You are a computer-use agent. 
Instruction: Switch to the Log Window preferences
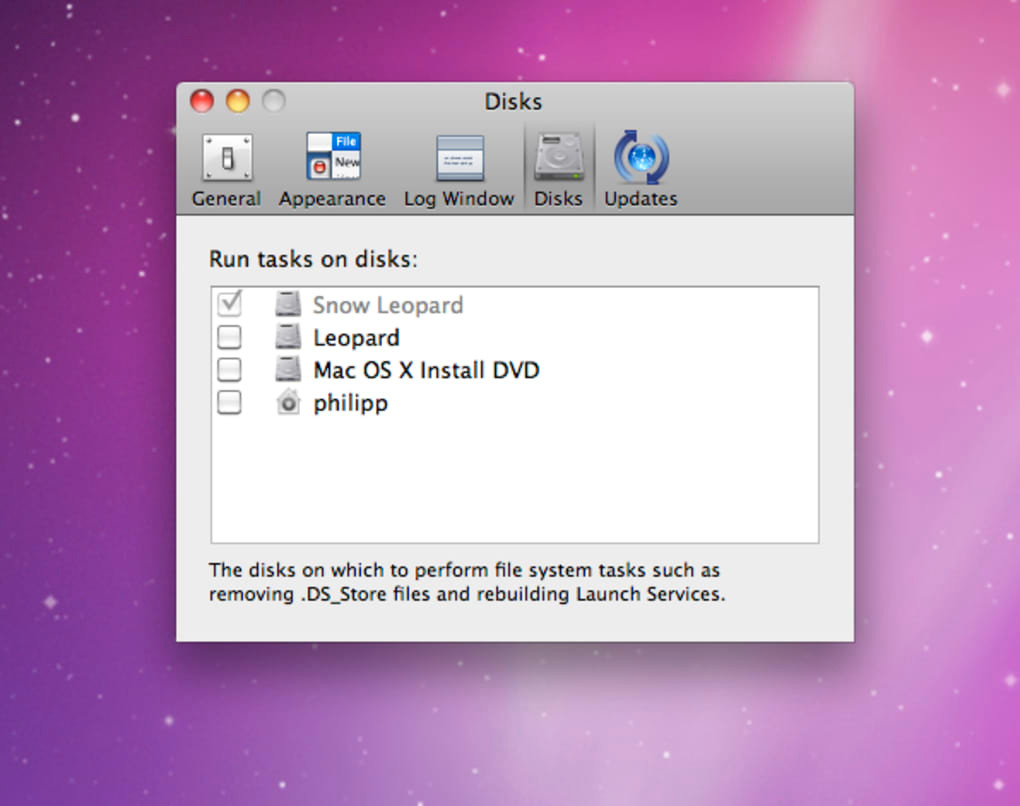coord(459,170)
